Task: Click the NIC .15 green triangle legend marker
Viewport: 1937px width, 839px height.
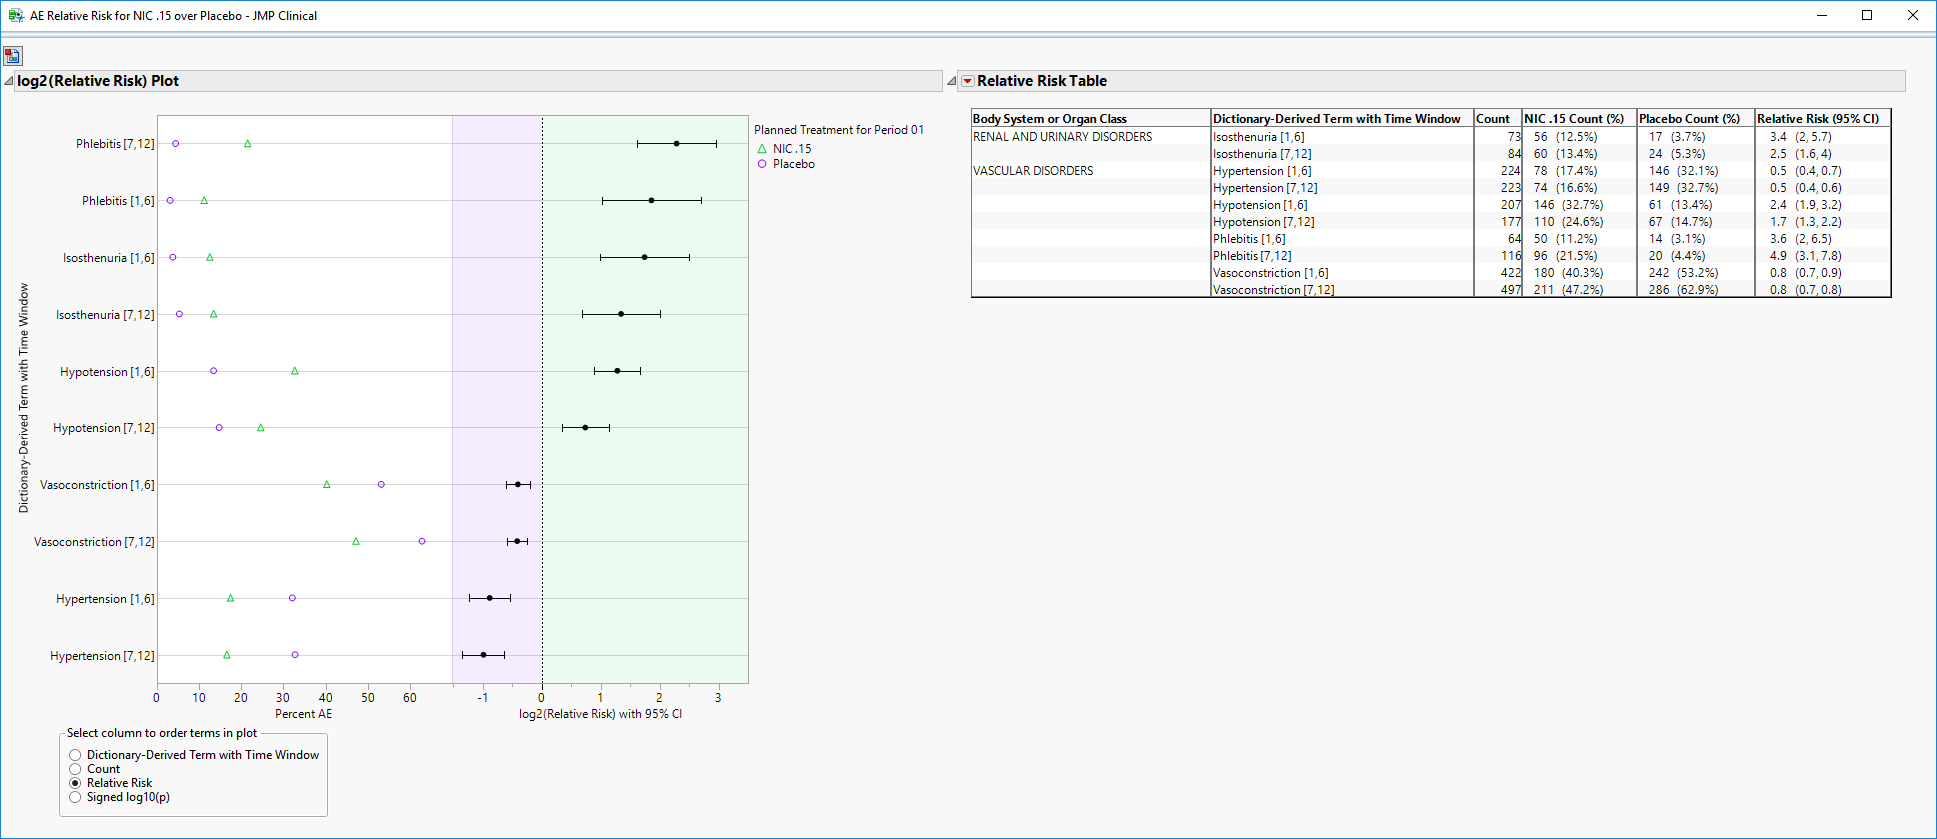Action: (x=762, y=149)
